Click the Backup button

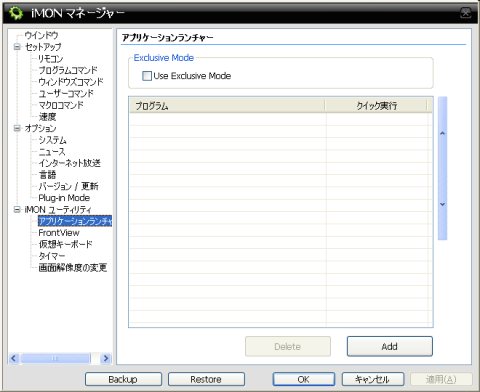123,379
